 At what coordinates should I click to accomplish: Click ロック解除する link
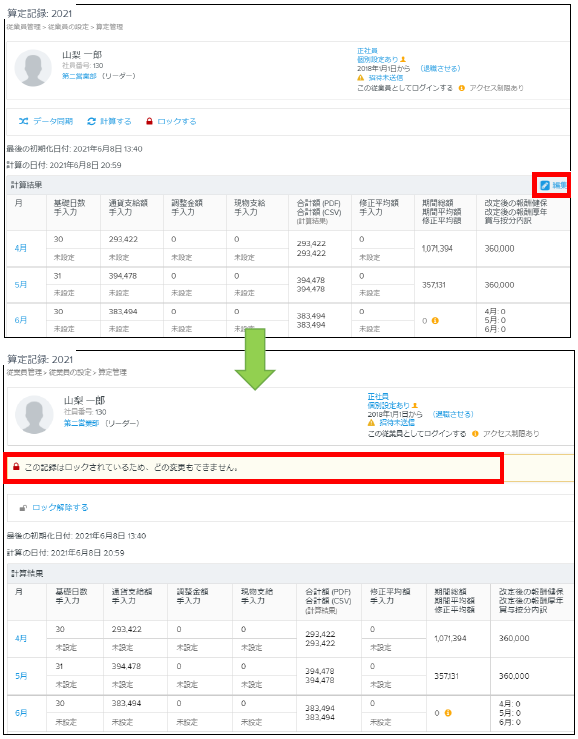pos(60,508)
